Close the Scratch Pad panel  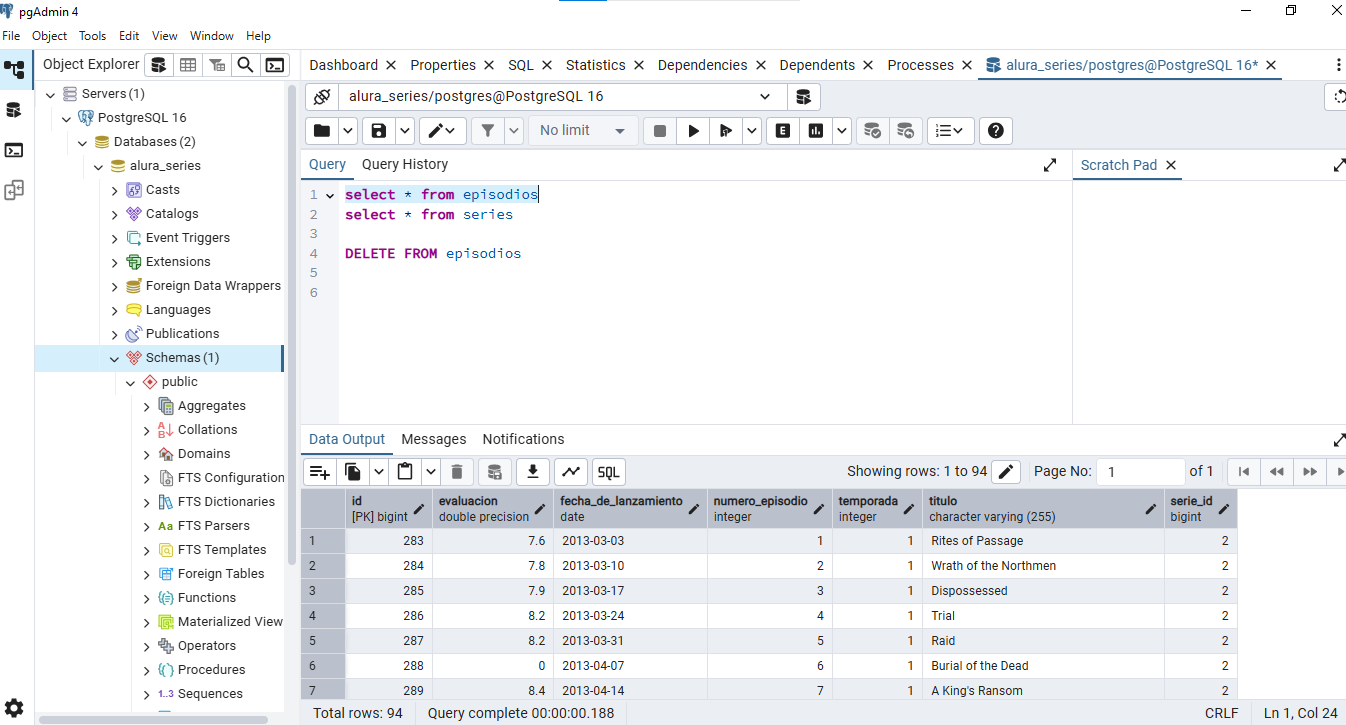coord(1171,165)
